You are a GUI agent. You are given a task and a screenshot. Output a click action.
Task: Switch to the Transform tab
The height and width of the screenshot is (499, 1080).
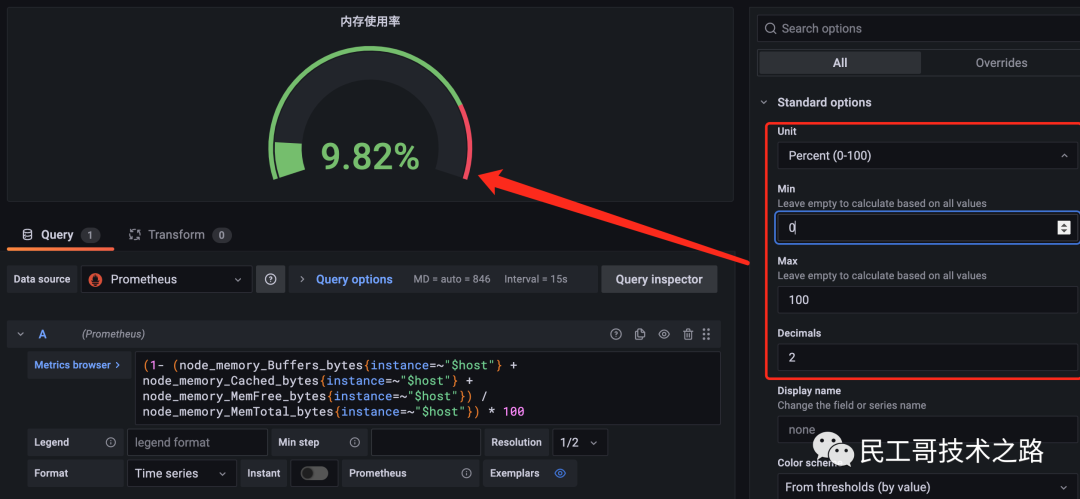pos(180,235)
